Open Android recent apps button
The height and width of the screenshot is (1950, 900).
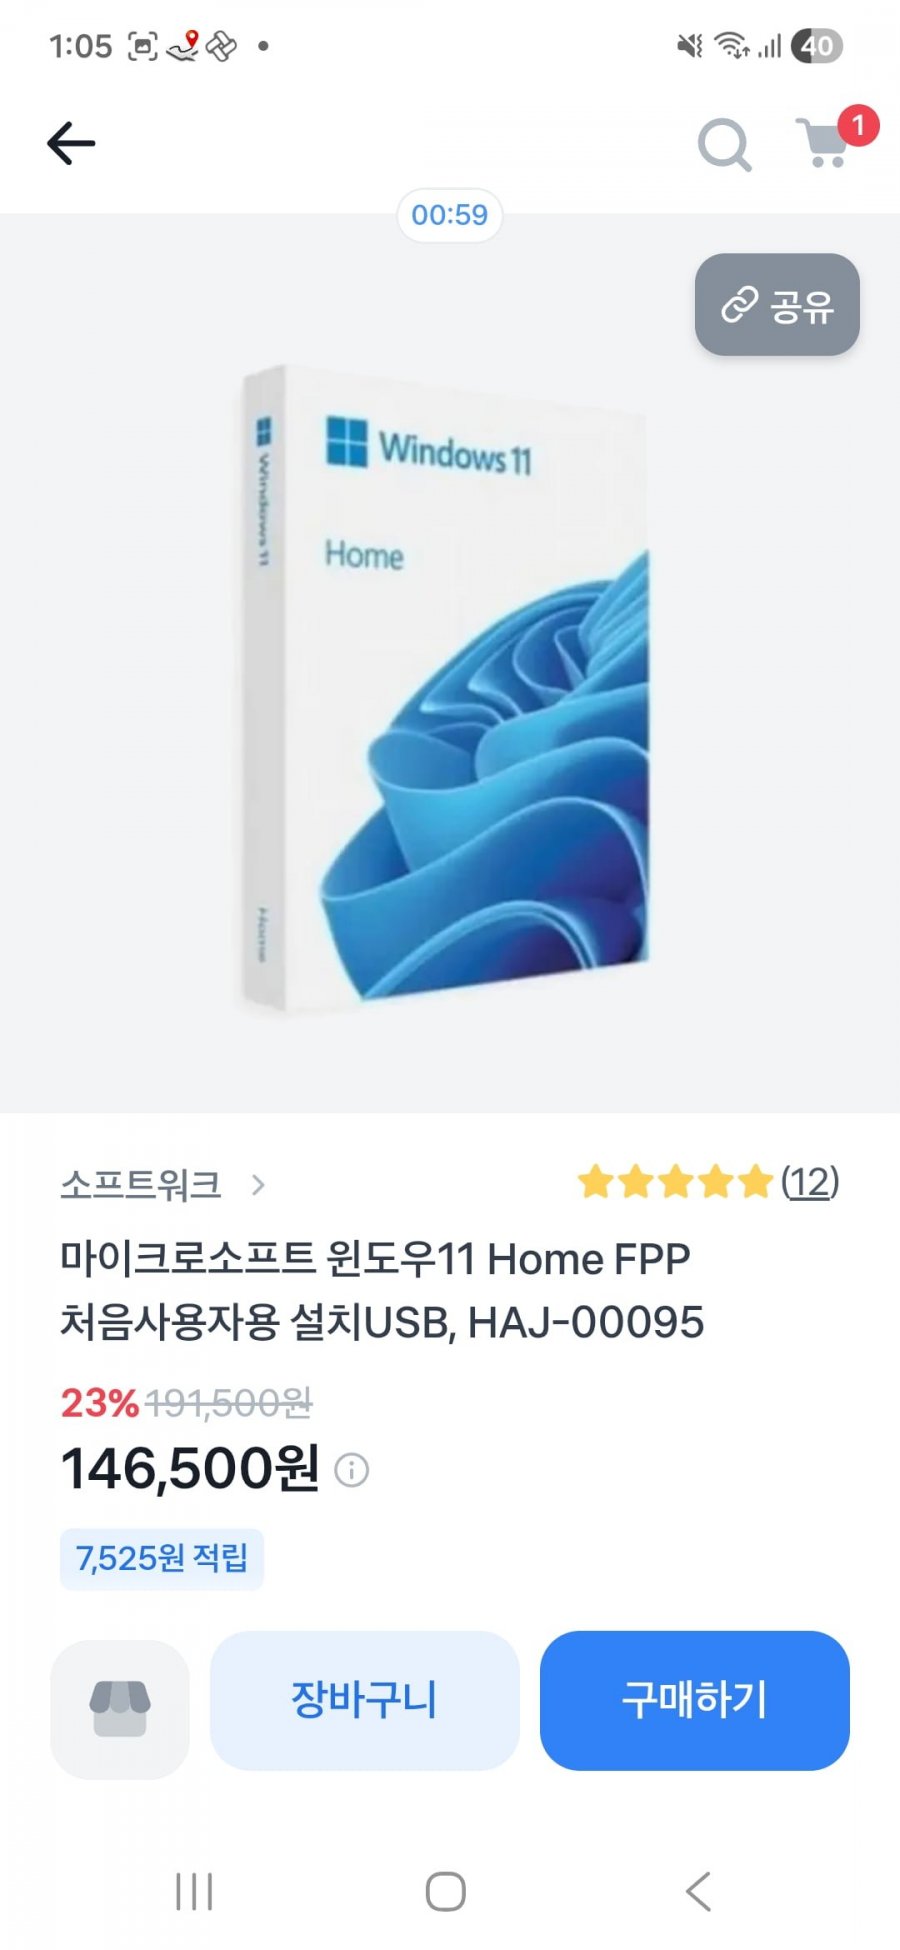point(194,1891)
